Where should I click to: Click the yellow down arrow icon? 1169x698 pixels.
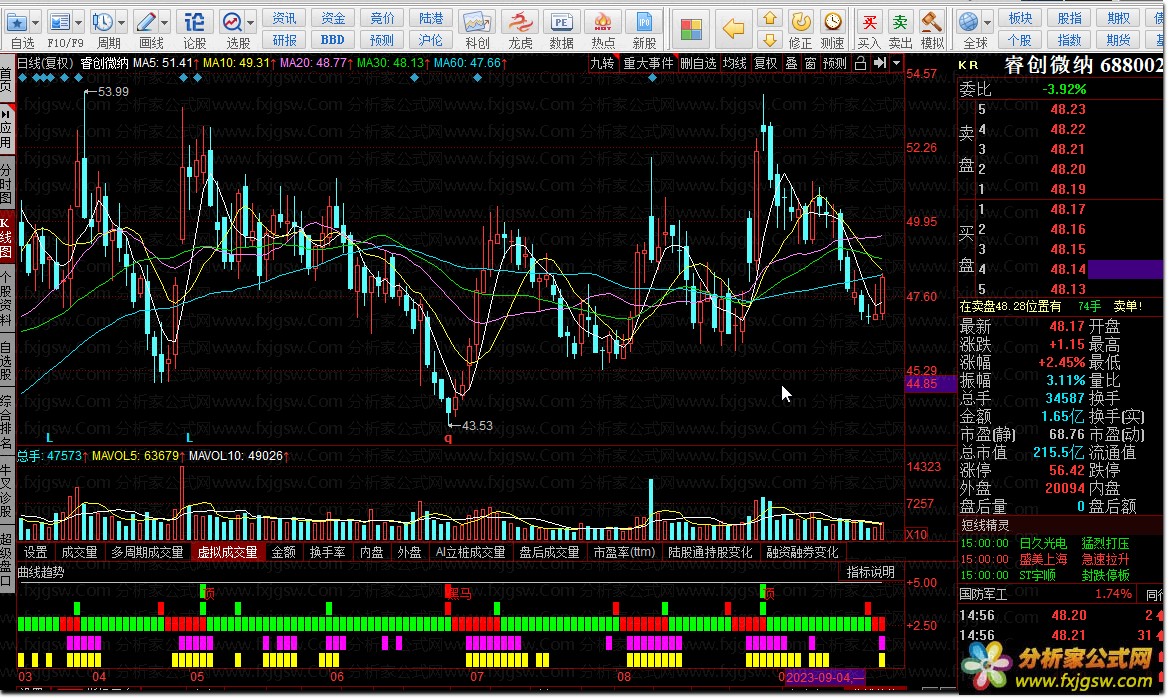pyautogui.click(x=769, y=40)
